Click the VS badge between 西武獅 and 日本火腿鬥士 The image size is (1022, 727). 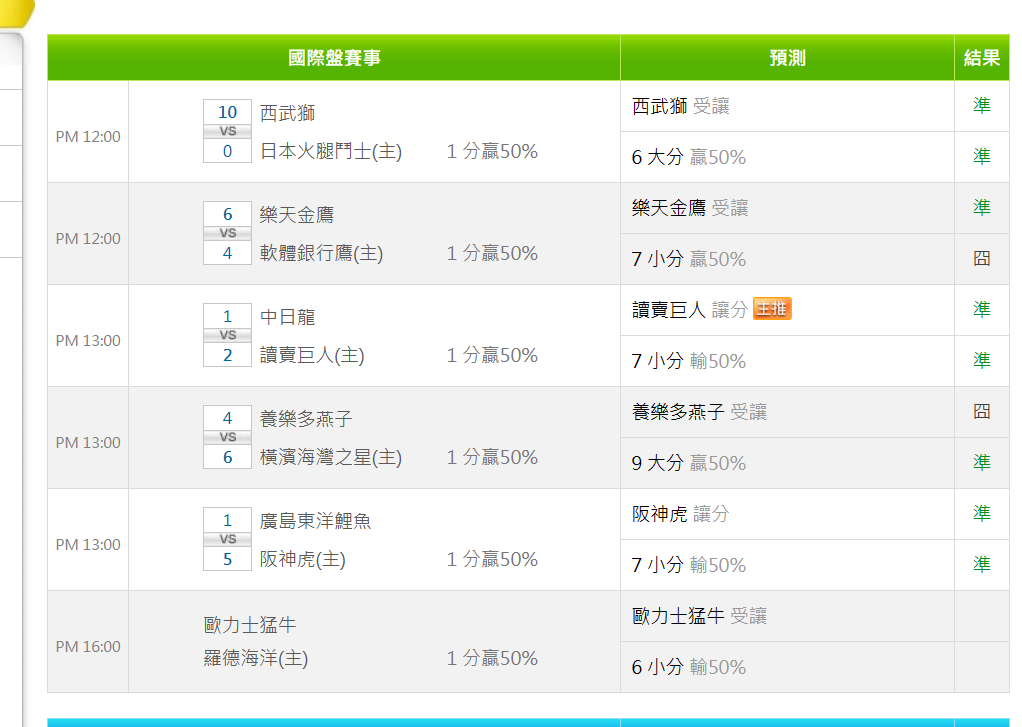coord(227,131)
